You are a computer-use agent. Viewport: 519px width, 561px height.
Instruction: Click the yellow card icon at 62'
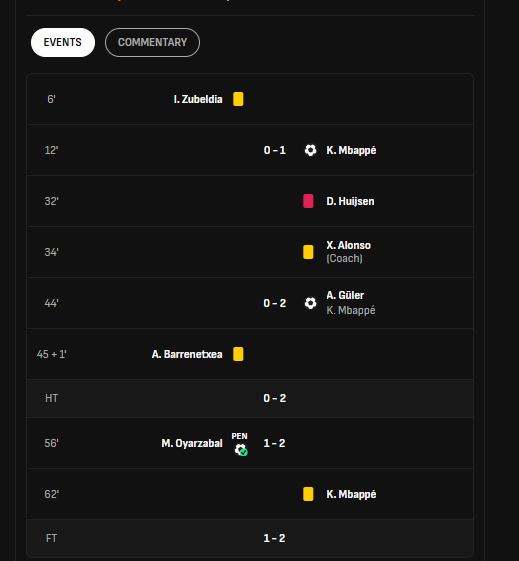click(308, 494)
